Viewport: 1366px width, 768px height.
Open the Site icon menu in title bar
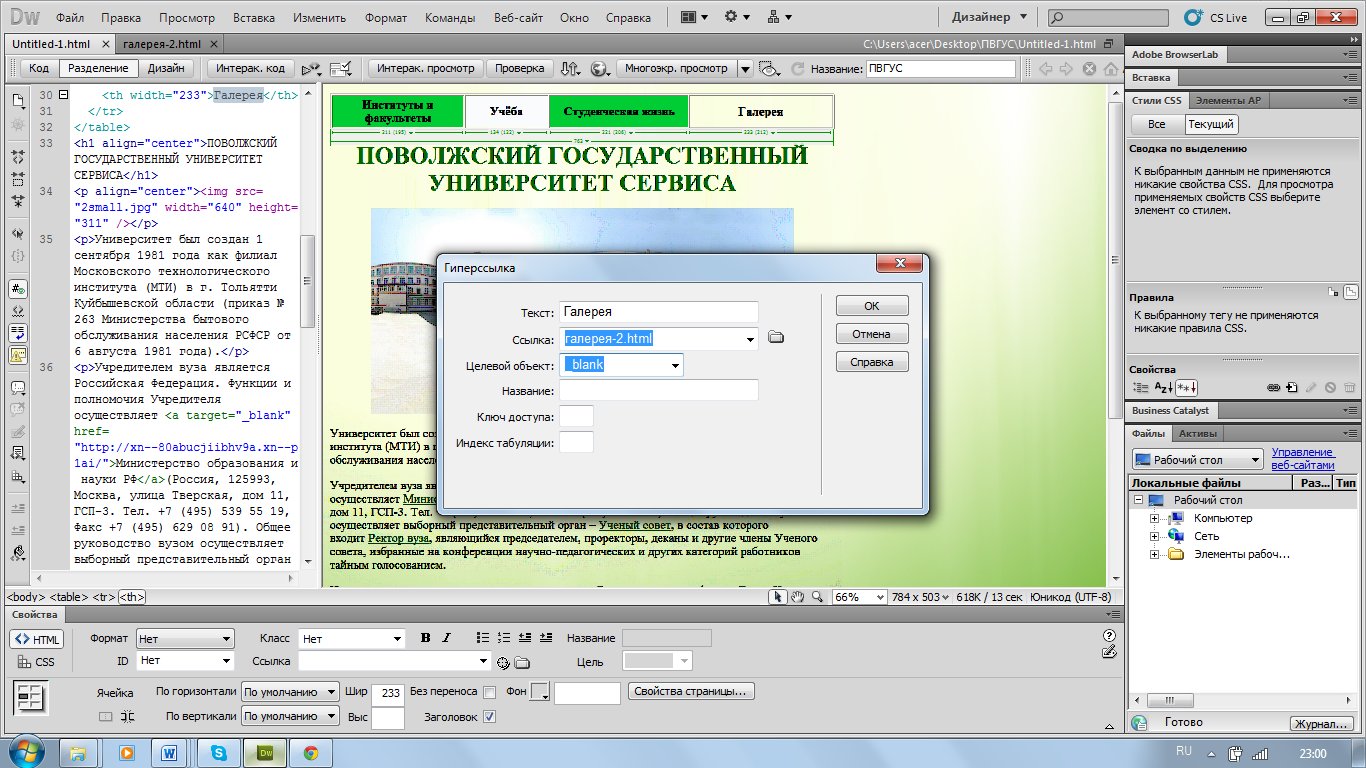[780, 17]
